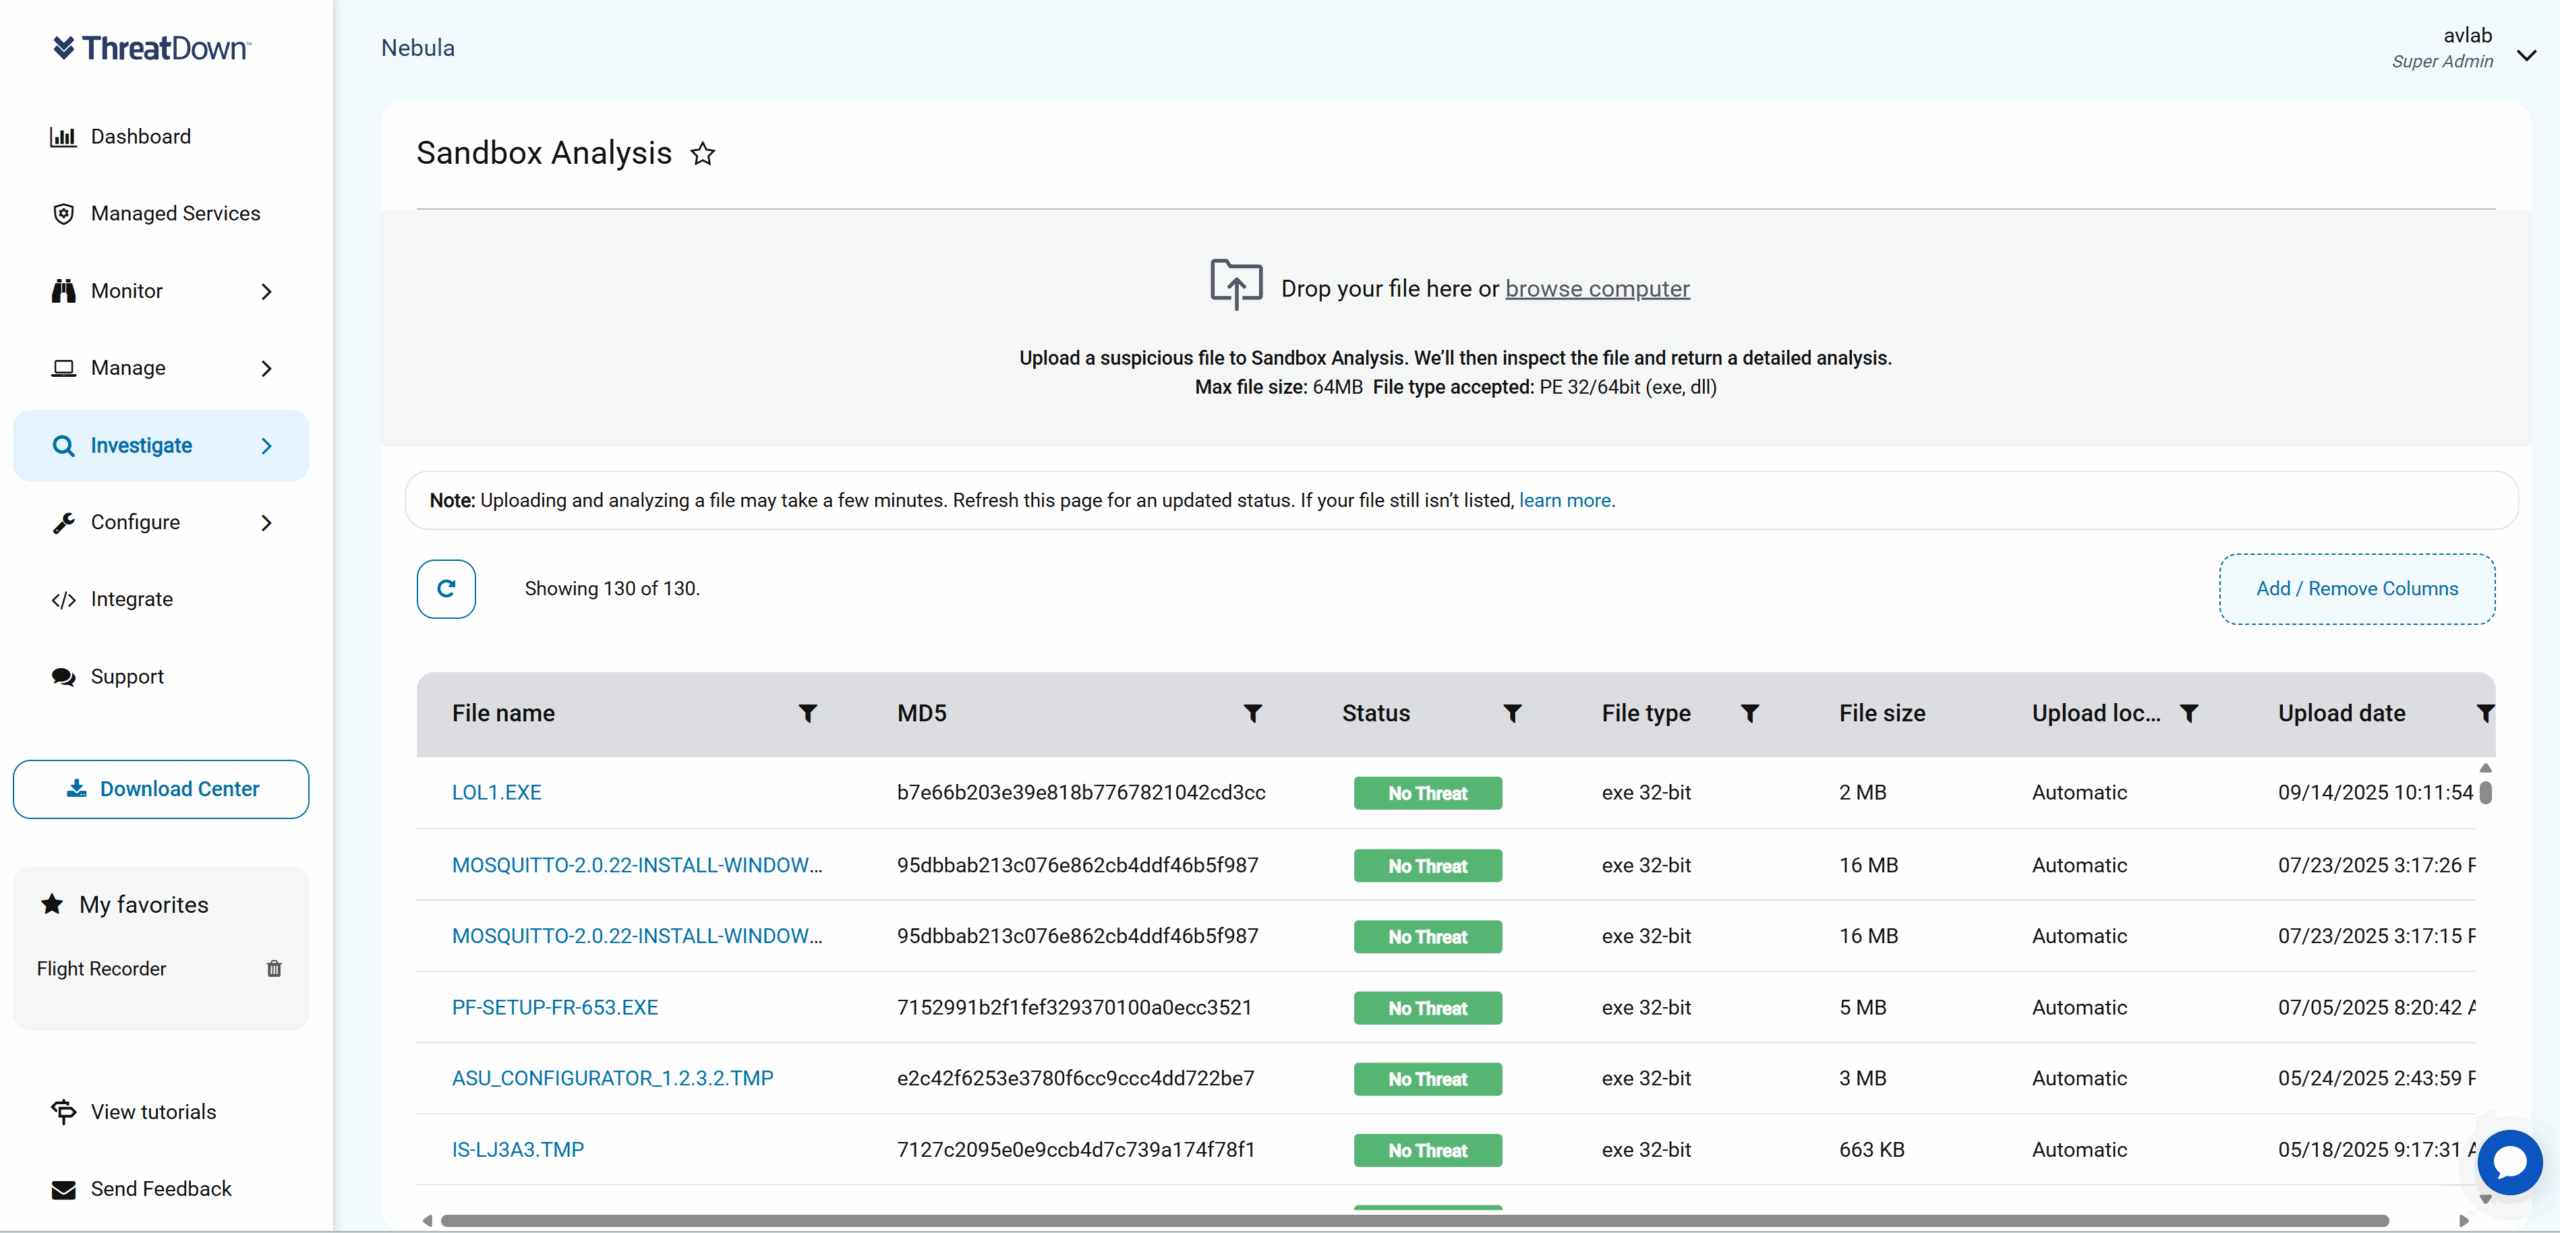
Task: Filter the File type column
Action: (x=1750, y=713)
